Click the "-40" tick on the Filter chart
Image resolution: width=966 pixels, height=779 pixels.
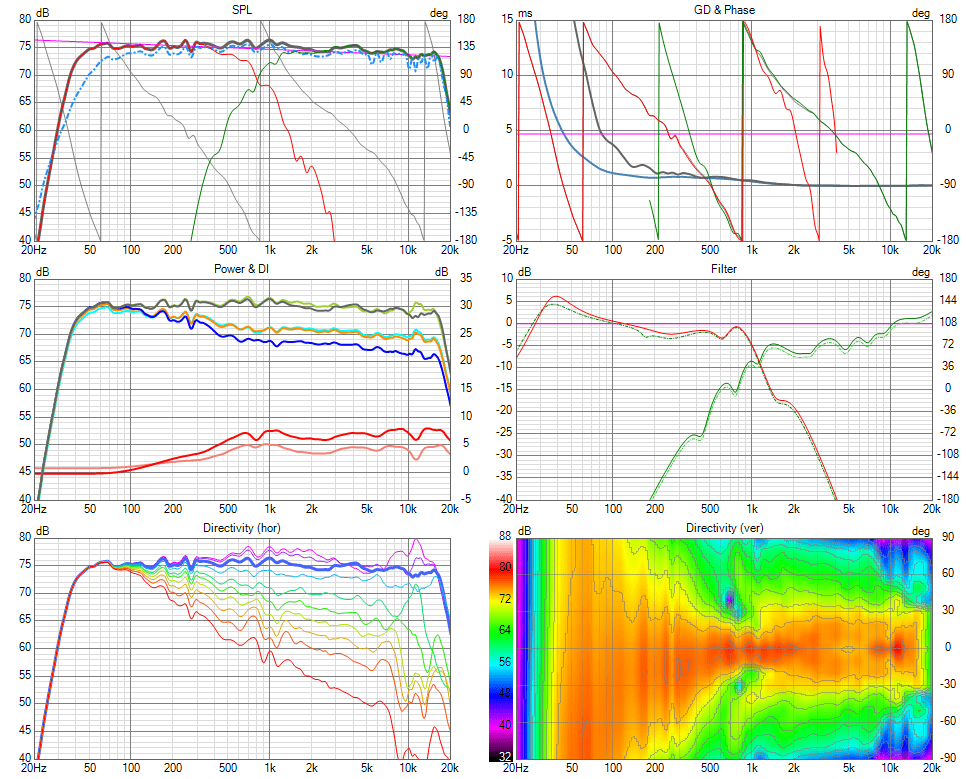tap(505, 498)
